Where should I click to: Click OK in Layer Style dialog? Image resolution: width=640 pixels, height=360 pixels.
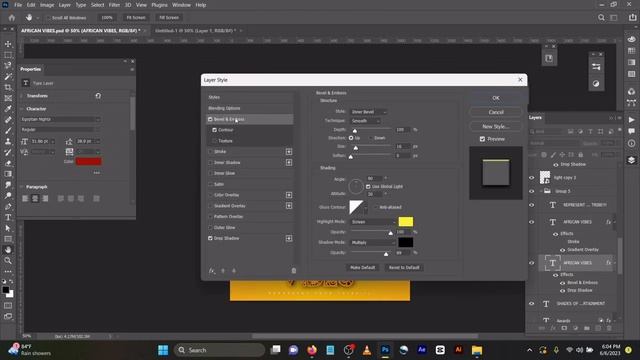496,98
